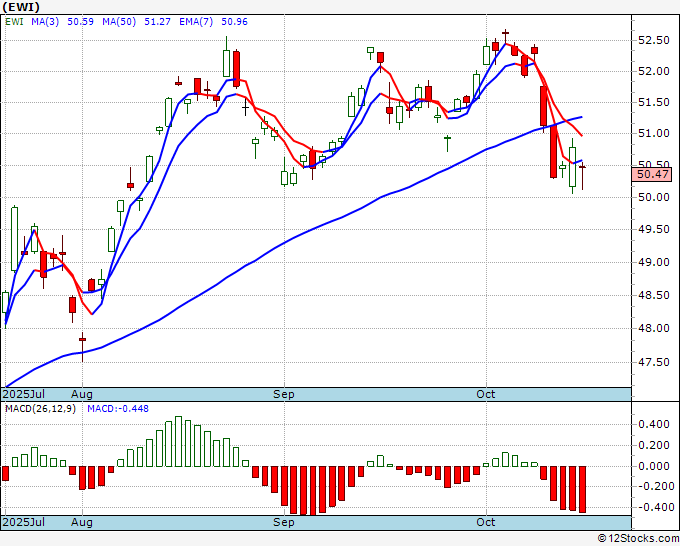Click the 52.00 price axis label
680x546 pixels.
[x=654, y=71]
